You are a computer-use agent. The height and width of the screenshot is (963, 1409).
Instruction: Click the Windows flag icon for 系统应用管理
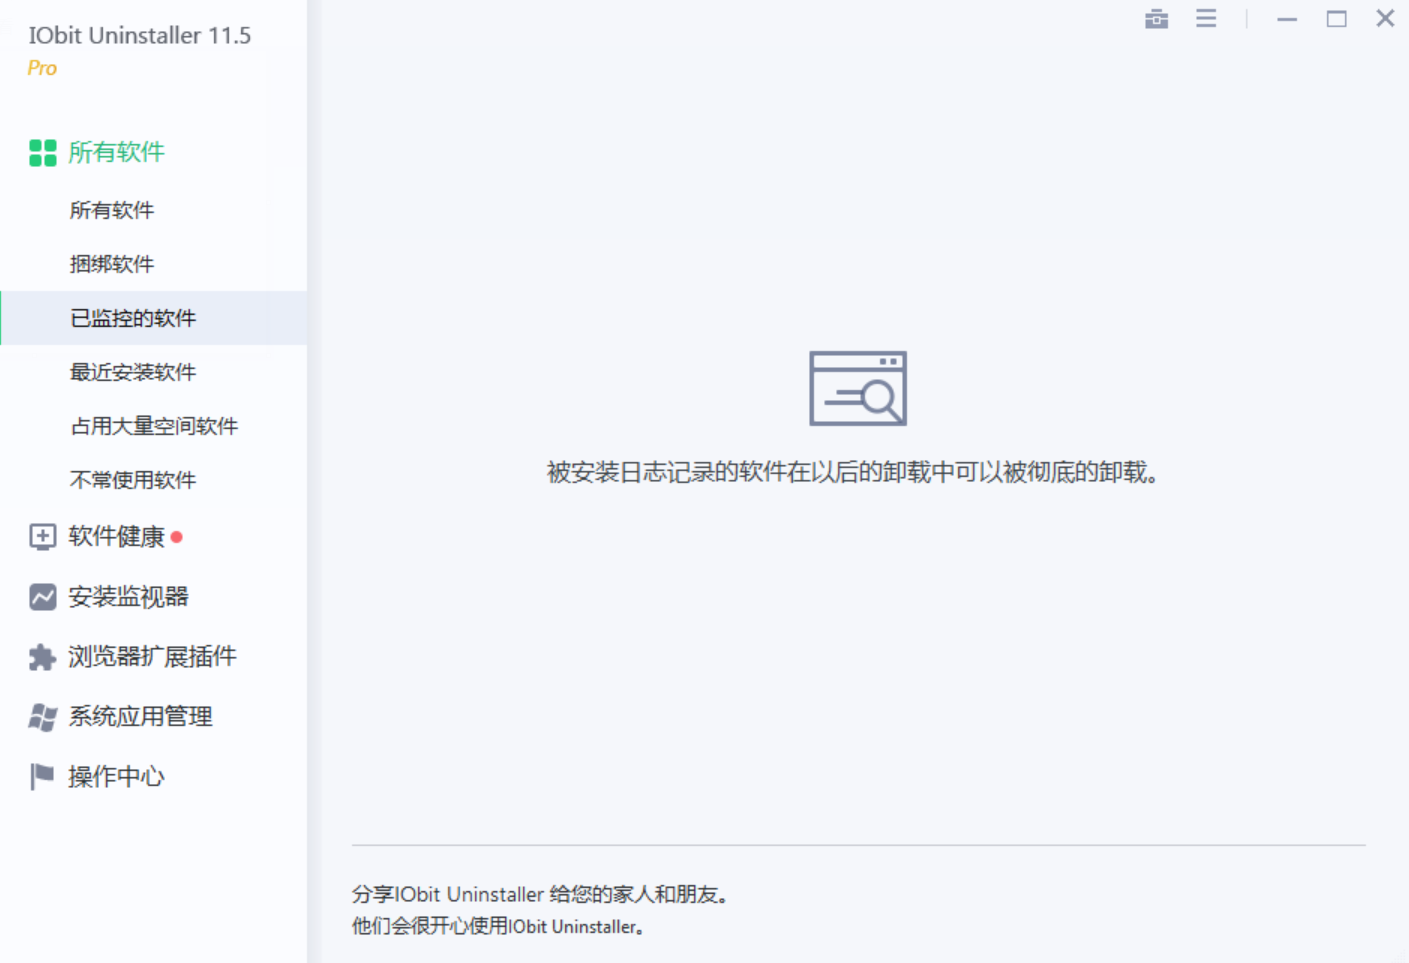click(42, 717)
